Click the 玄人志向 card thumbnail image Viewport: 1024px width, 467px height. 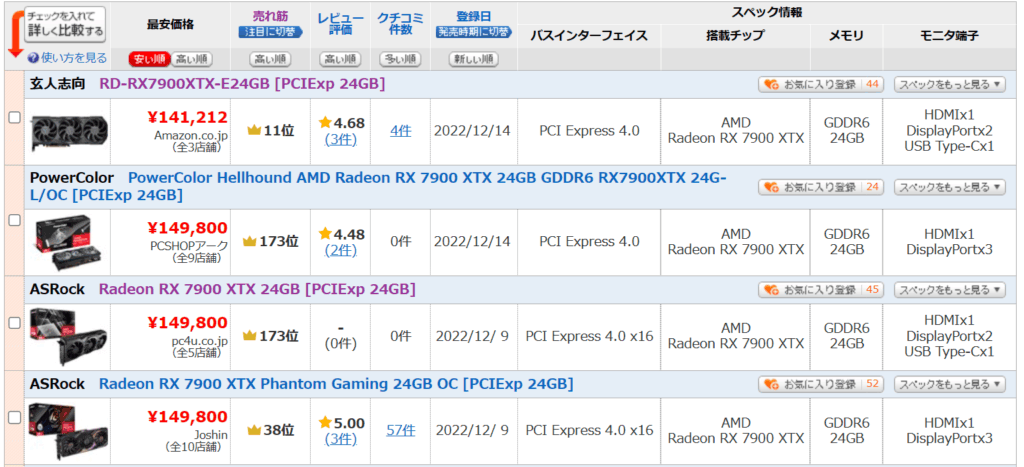(x=69, y=132)
